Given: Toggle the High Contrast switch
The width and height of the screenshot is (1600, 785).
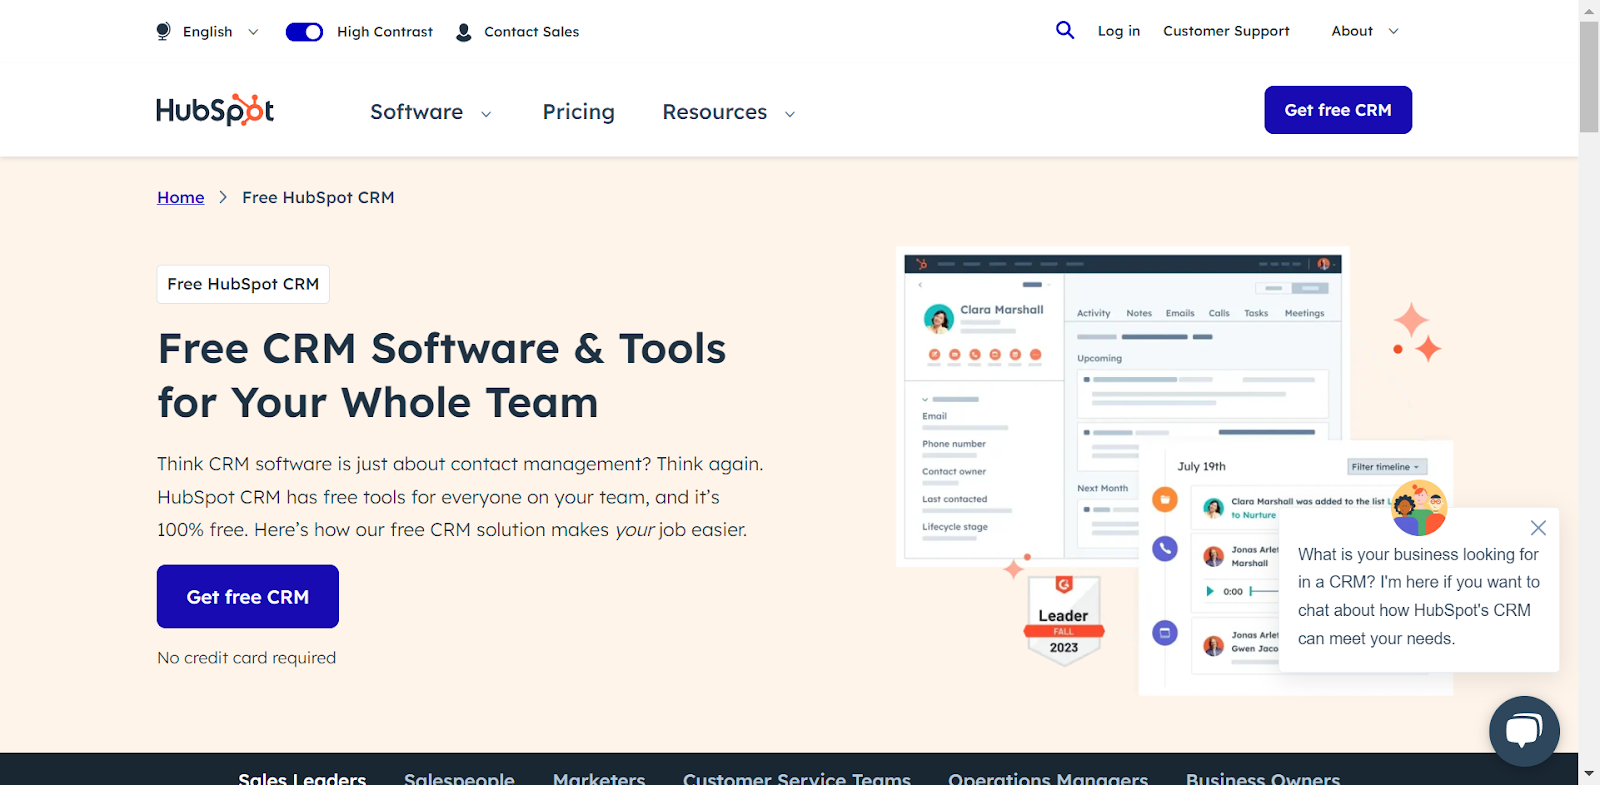Looking at the screenshot, I should 304,32.
